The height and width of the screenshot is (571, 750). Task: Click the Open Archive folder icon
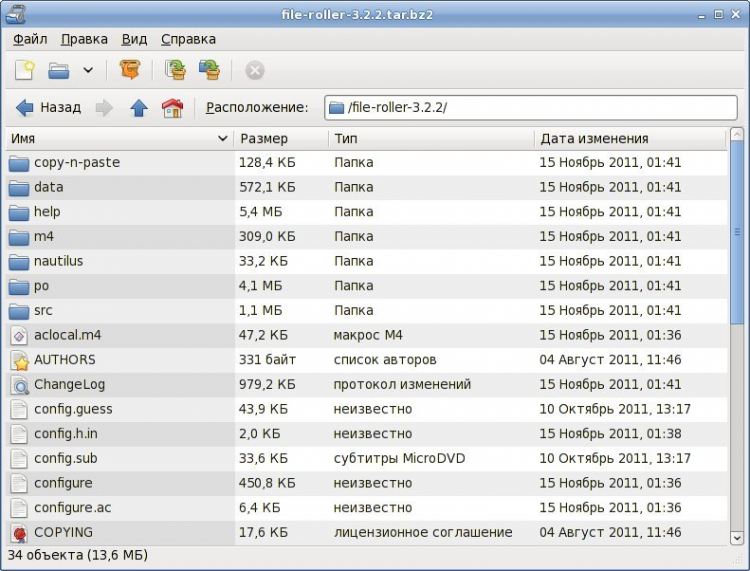59,70
